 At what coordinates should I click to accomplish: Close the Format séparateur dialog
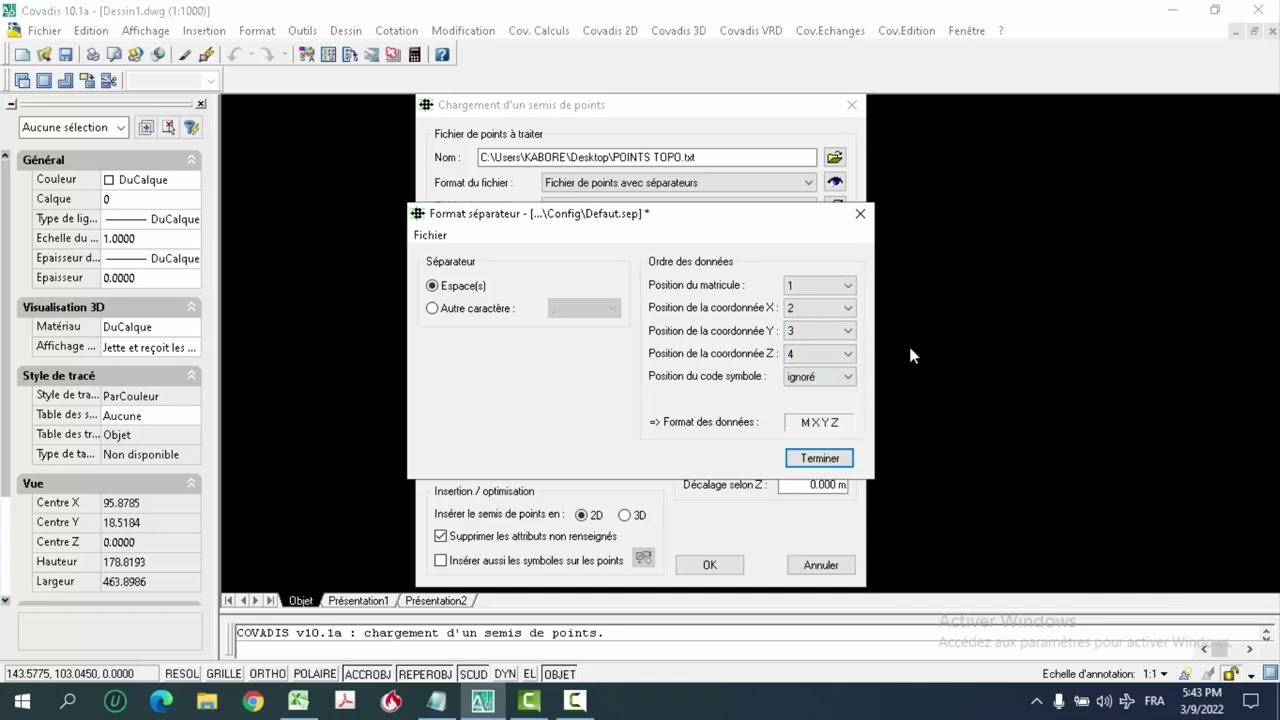pyautogui.click(x=860, y=213)
